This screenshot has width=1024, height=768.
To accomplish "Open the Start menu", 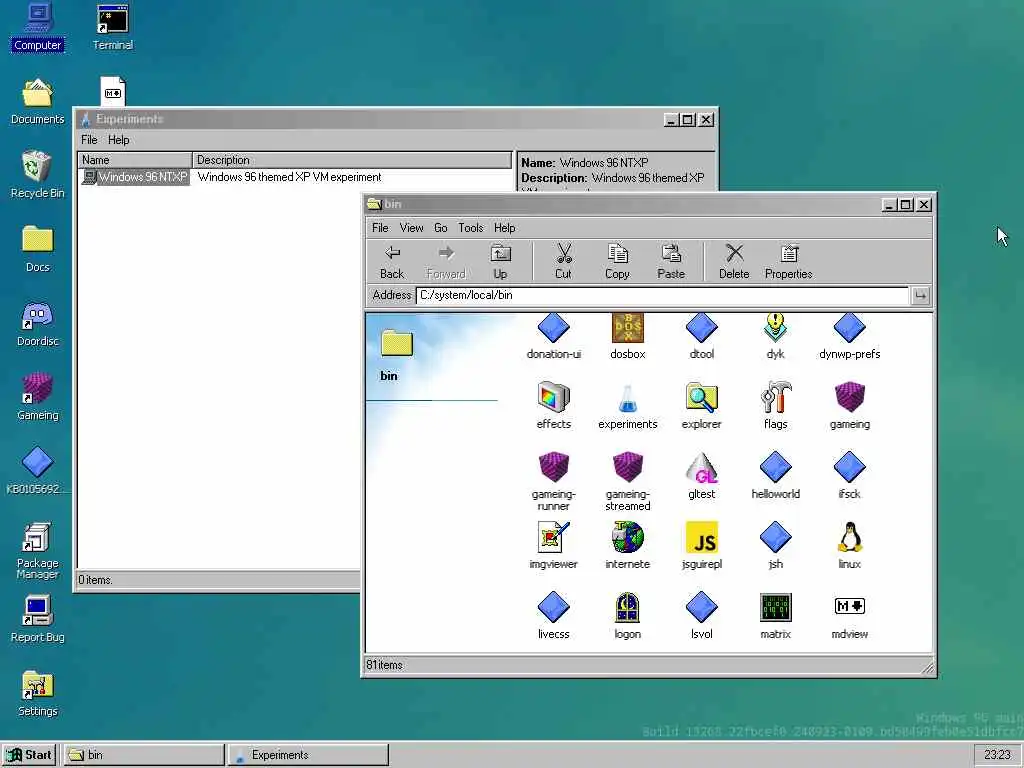I will click(x=30, y=755).
